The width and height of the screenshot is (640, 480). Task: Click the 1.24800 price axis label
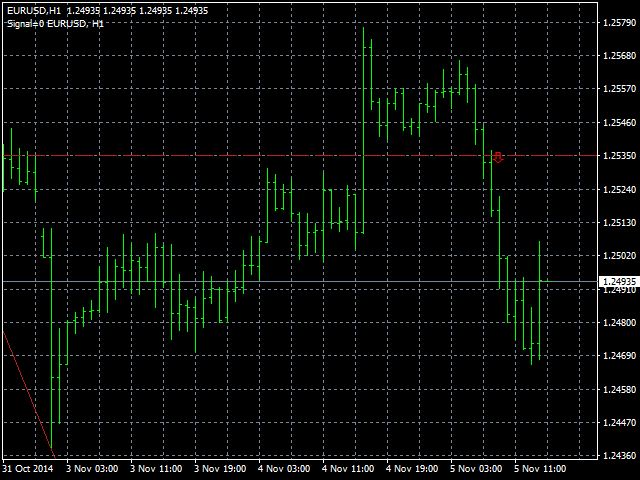619,323
